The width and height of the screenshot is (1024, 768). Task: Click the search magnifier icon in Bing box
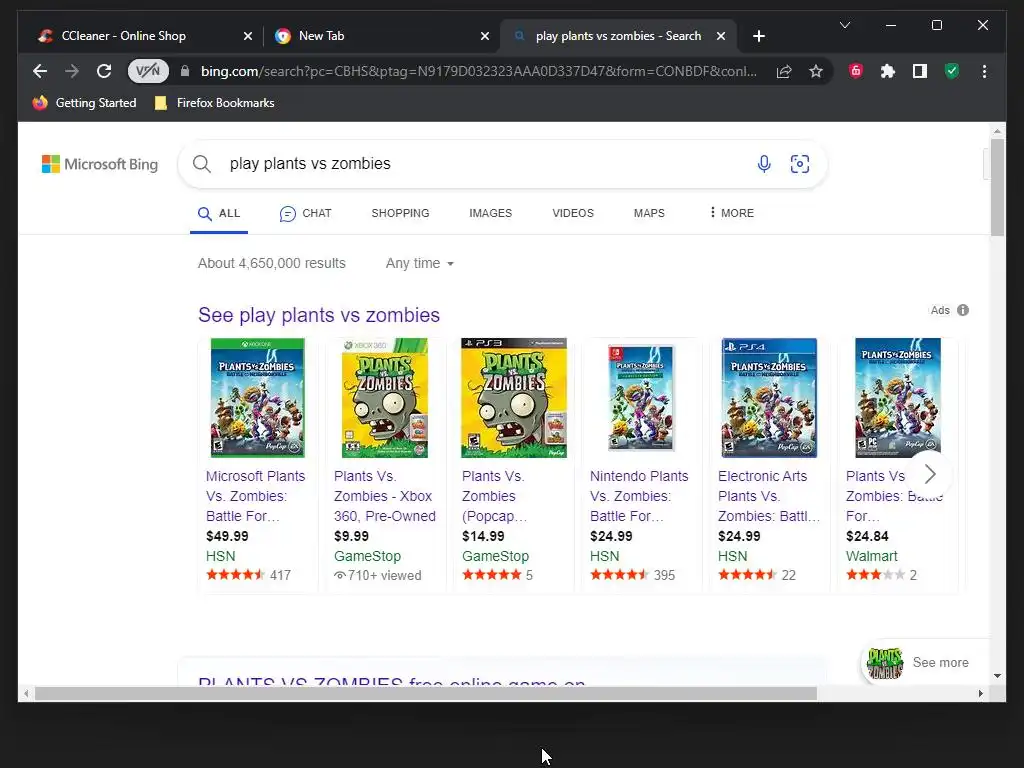pos(202,164)
